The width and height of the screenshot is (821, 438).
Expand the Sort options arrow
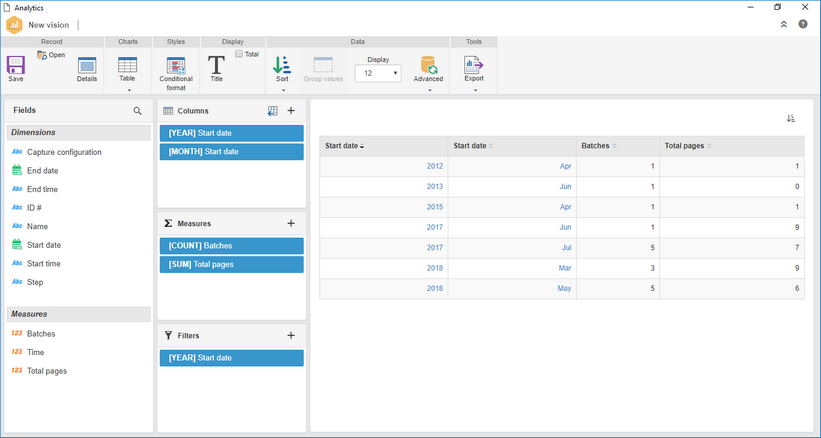point(283,90)
